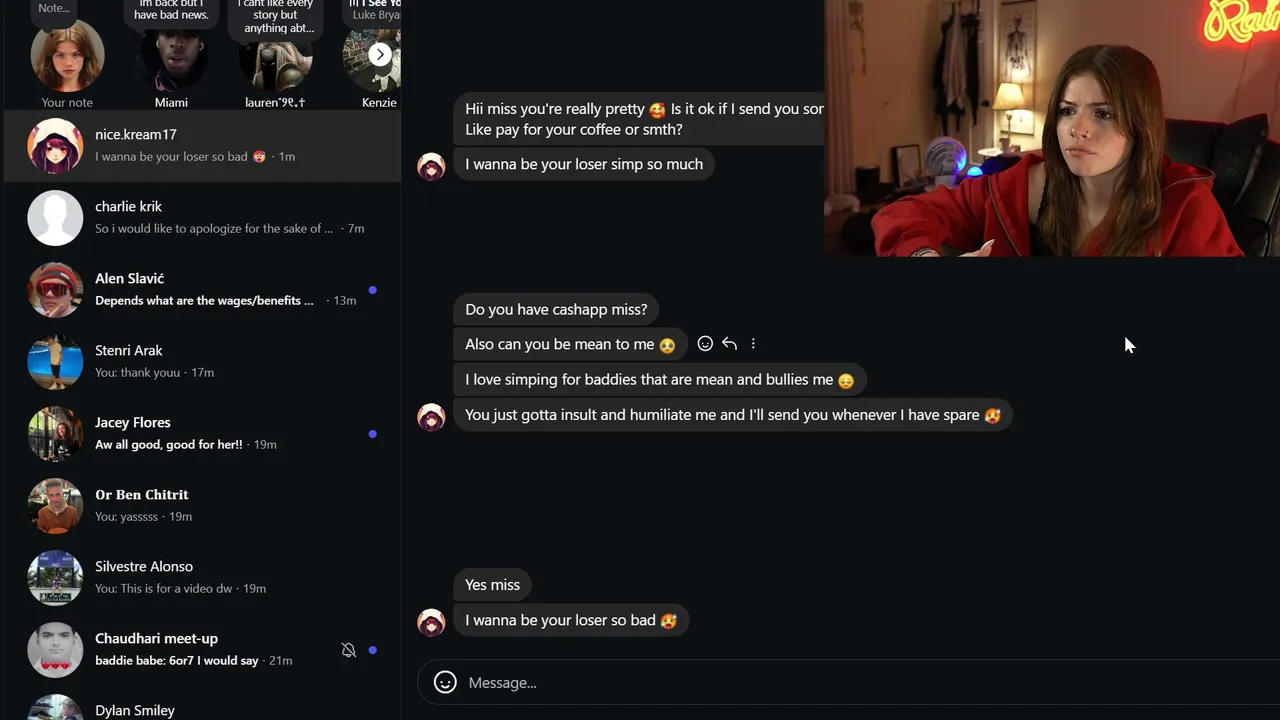Toggle muted bell on Chaudhari meet-up chat
1280x720 pixels.
coord(348,650)
